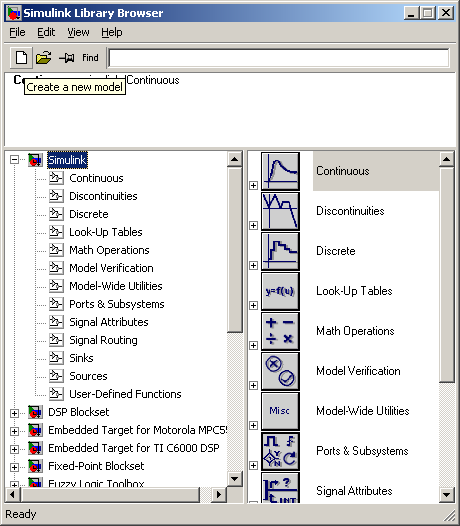Click the Simulink library icon in tree
Screen dimensions: 460x526
(35, 160)
